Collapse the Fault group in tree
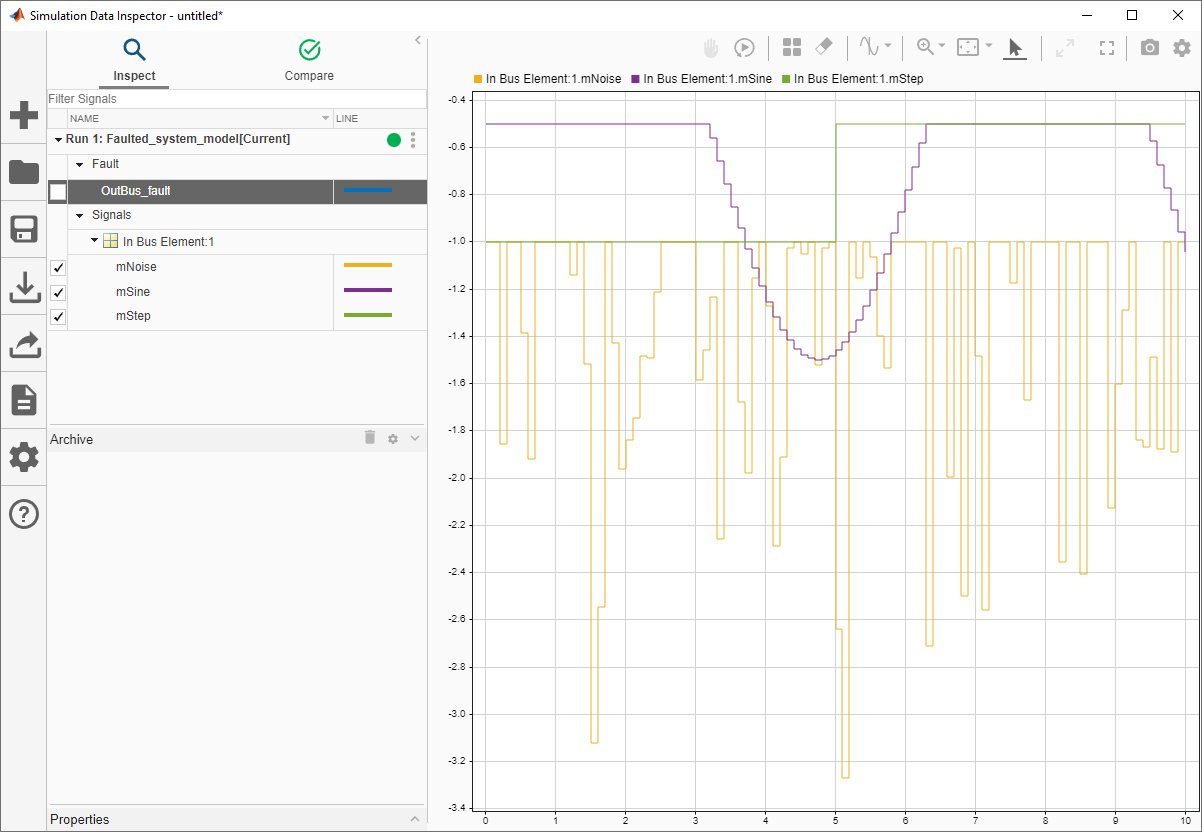 (x=80, y=164)
